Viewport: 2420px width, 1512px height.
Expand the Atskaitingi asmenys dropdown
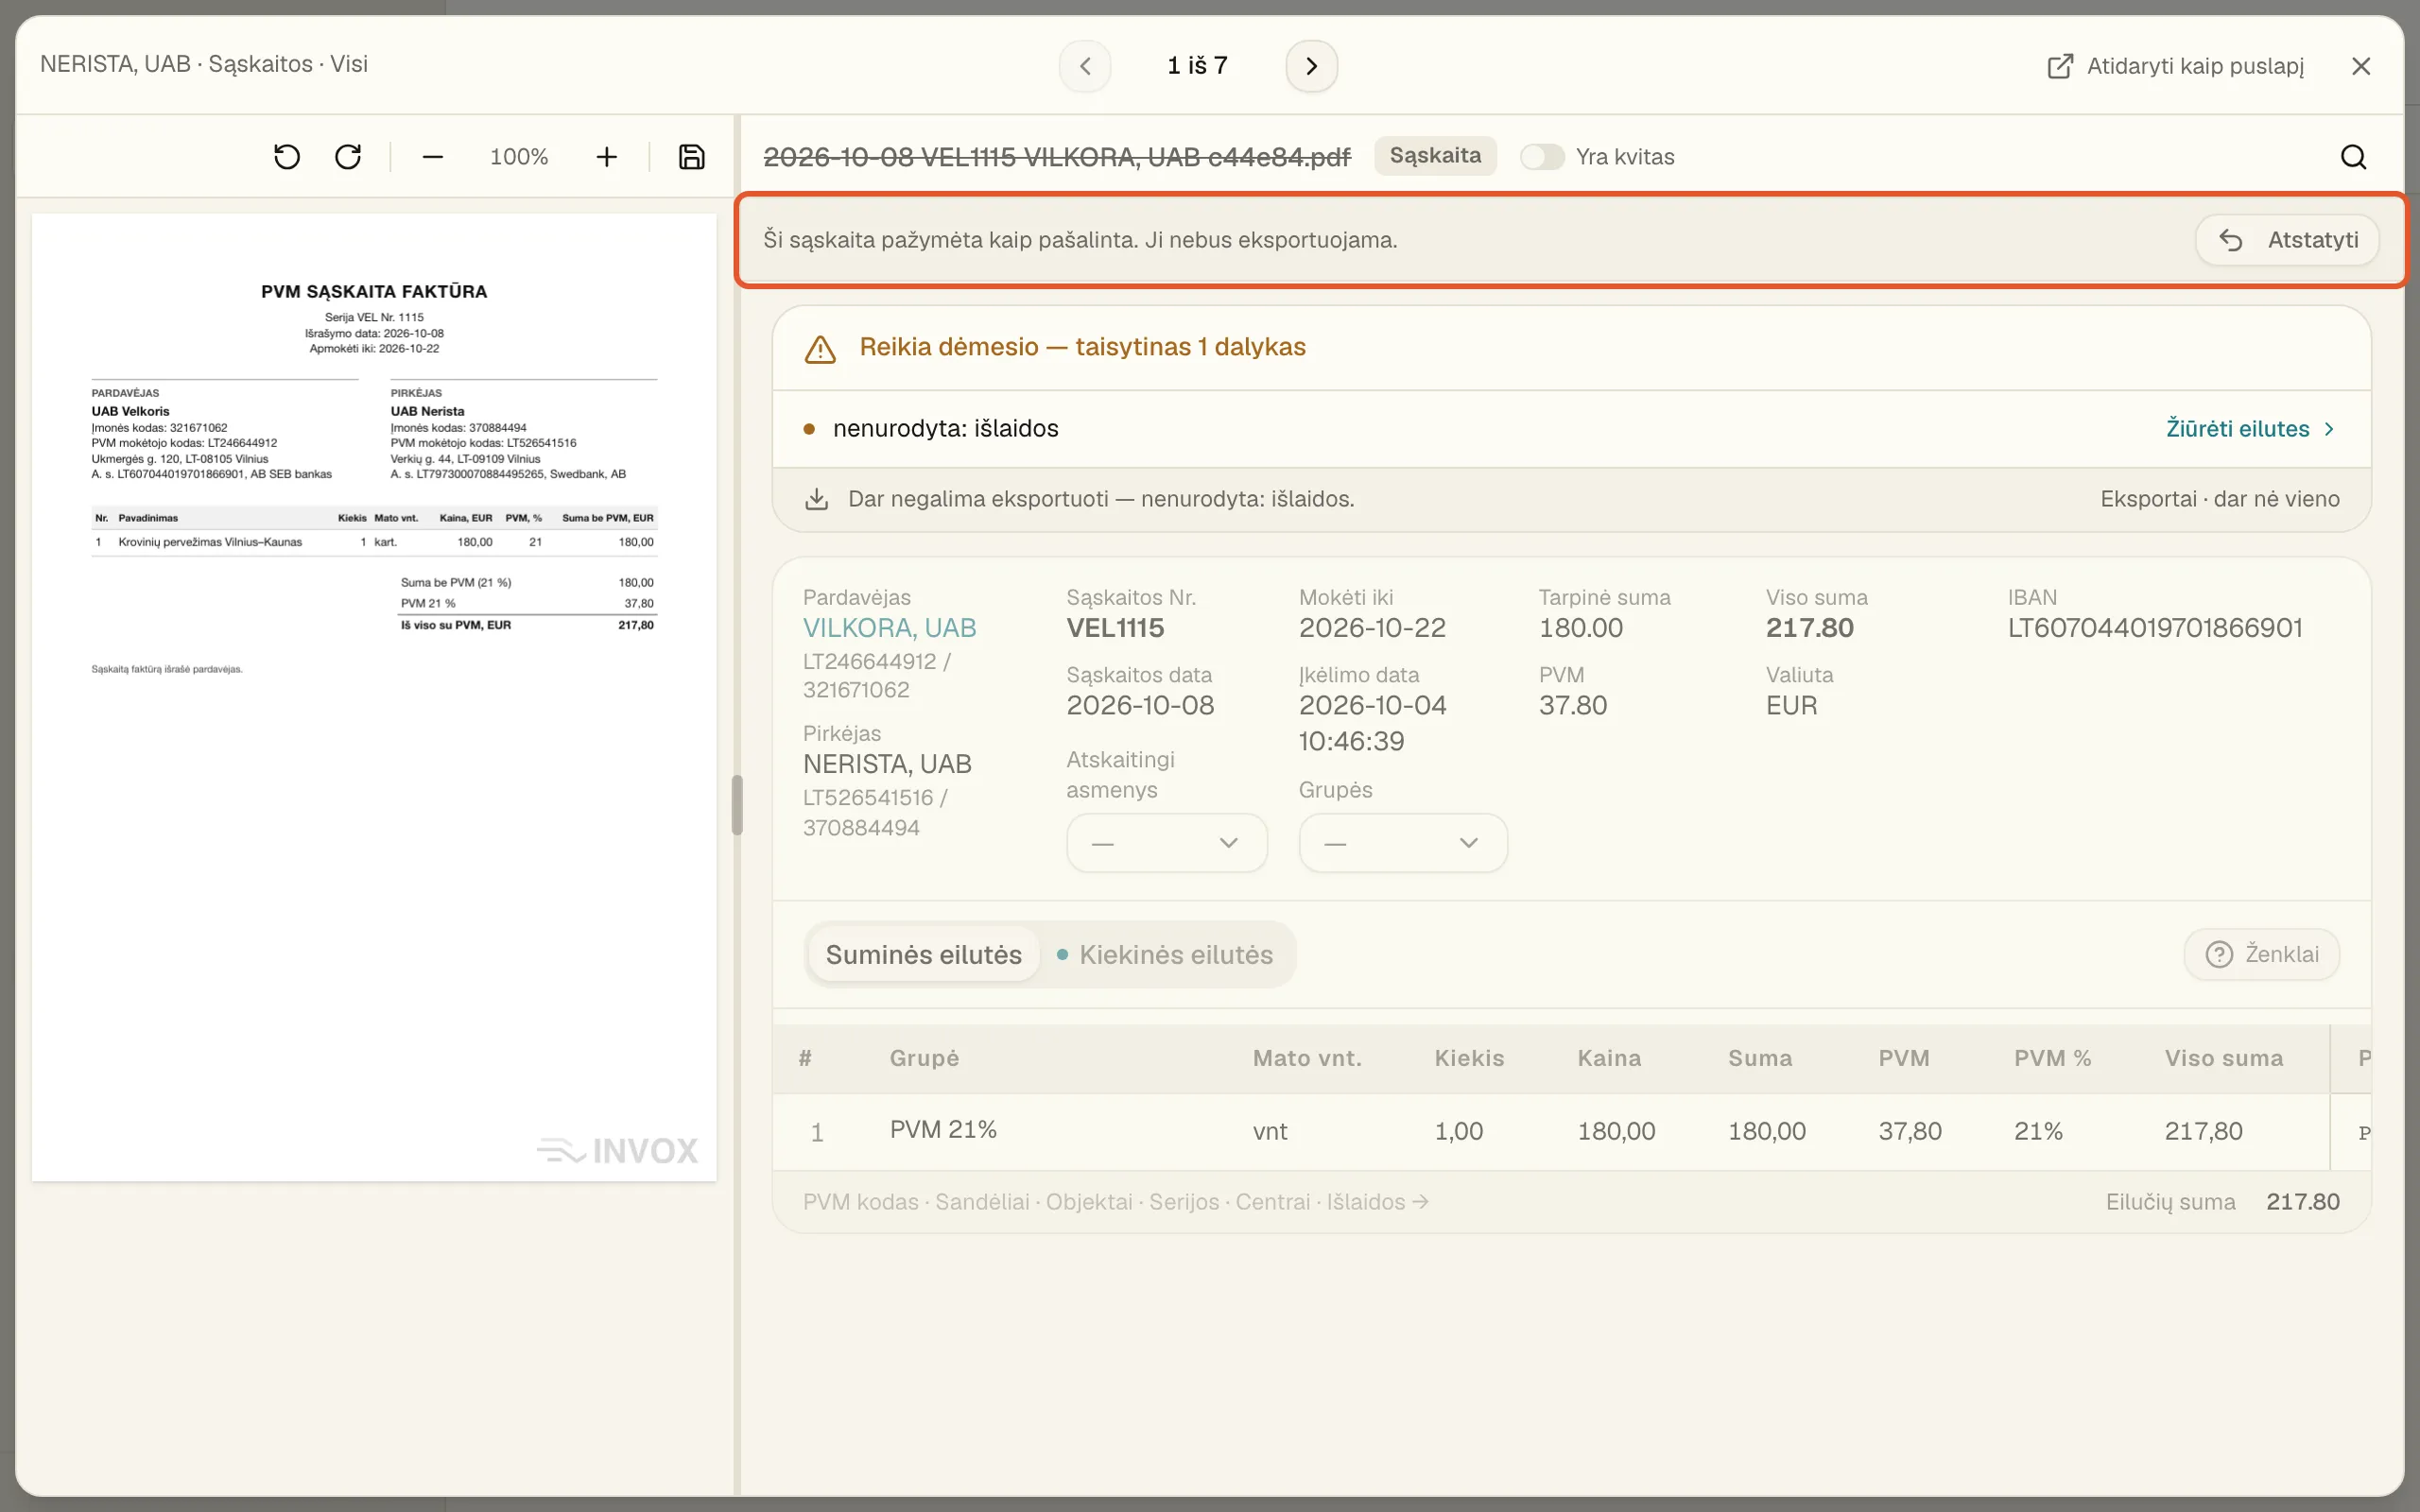tap(1167, 843)
